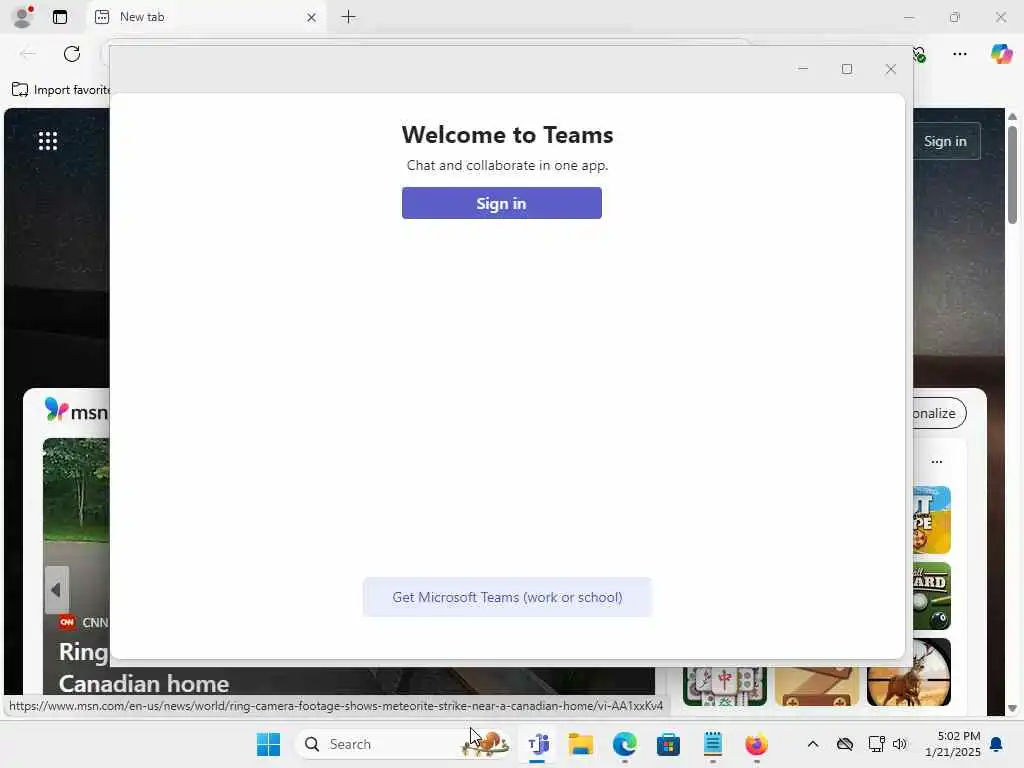
Task: Open the OneDrive cloud tray icon
Action: pyautogui.click(x=845, y=744)
